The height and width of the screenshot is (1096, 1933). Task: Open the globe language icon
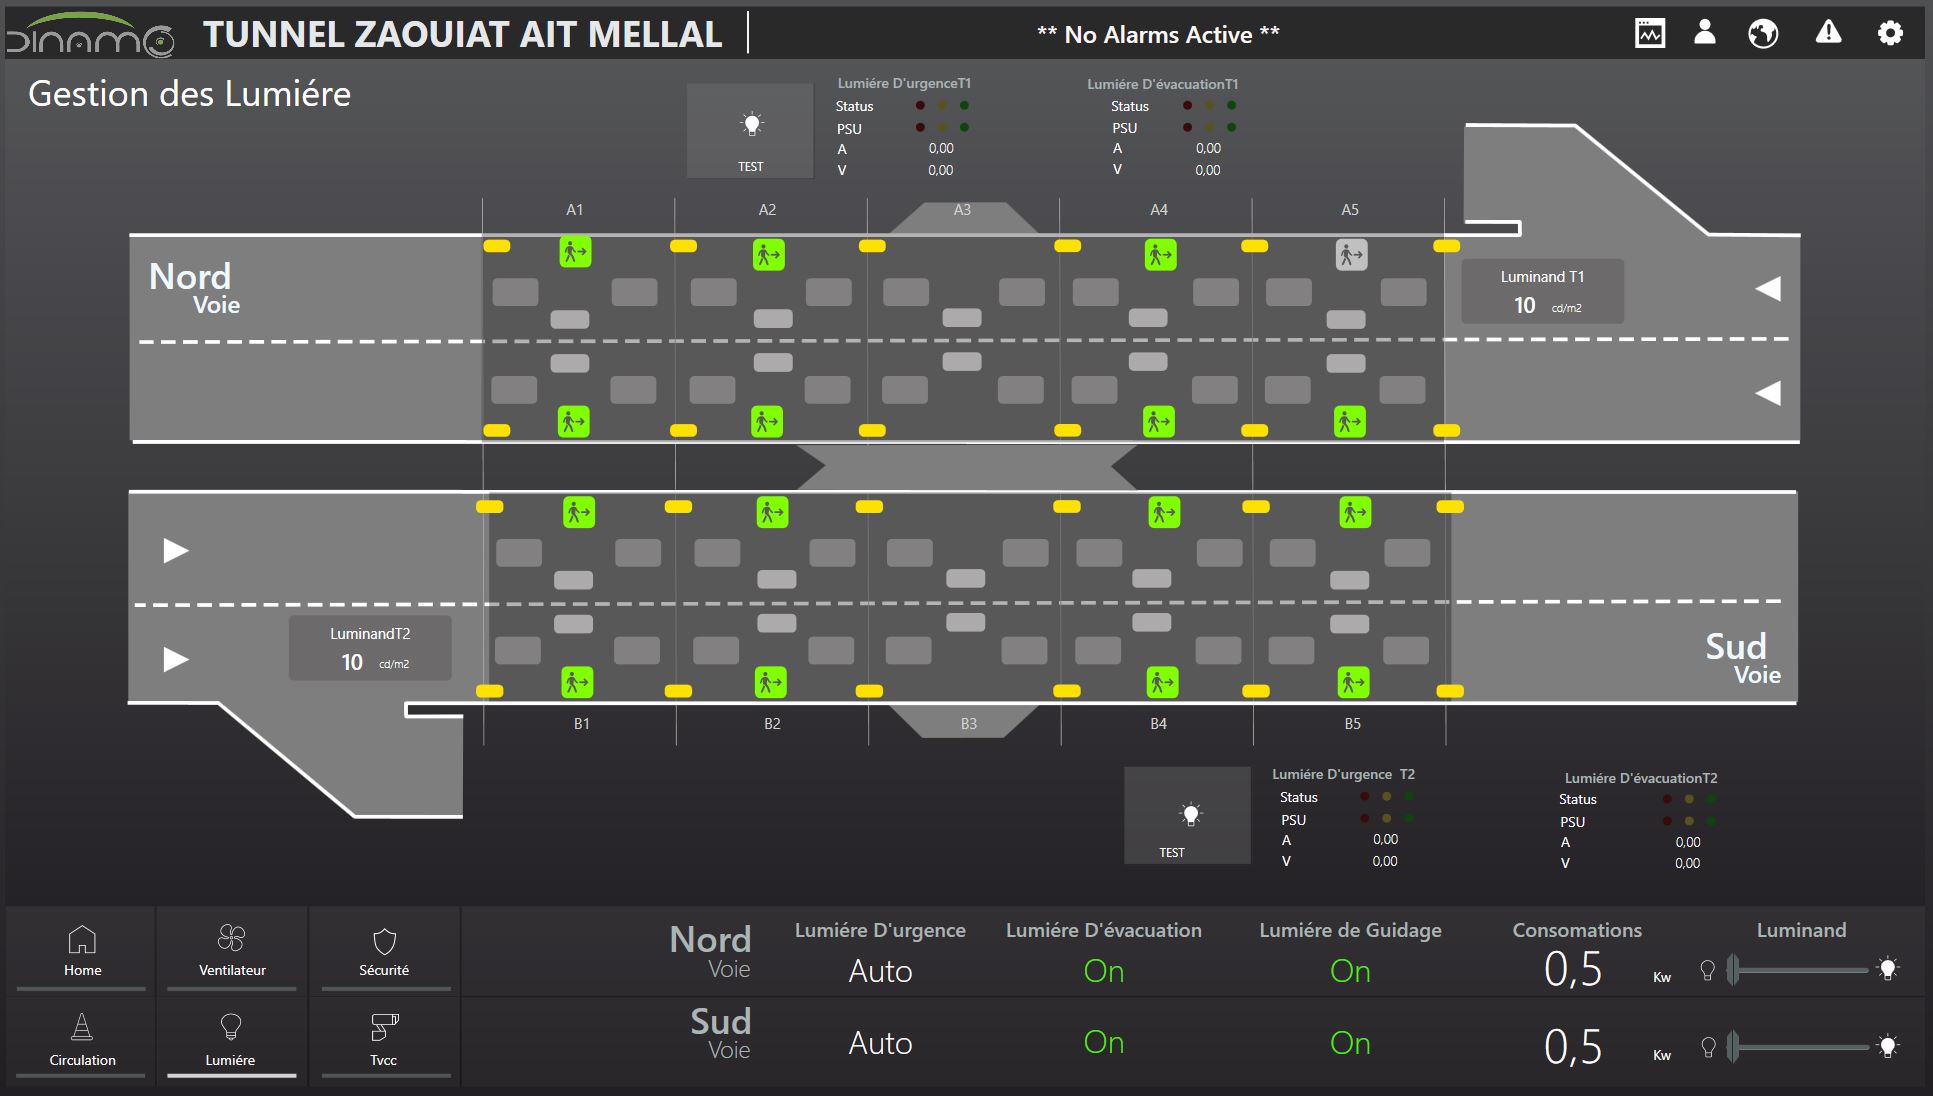pyautogui.click(x=1763, y=33)
